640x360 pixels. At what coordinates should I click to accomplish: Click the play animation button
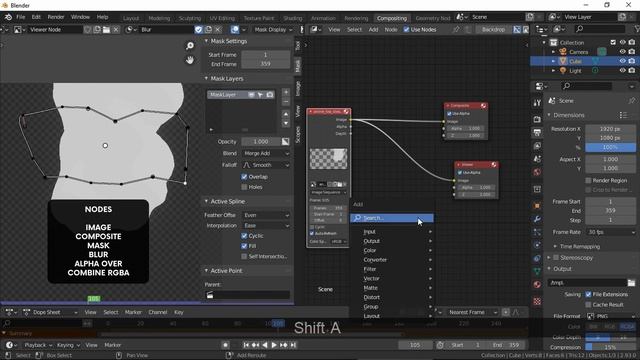pos(274,345)
